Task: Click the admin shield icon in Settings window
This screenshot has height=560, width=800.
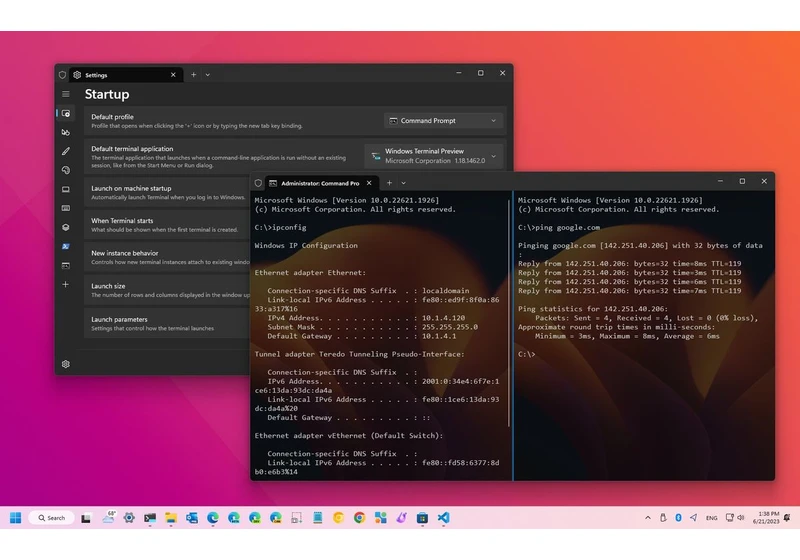Action: tap(62, 75)
